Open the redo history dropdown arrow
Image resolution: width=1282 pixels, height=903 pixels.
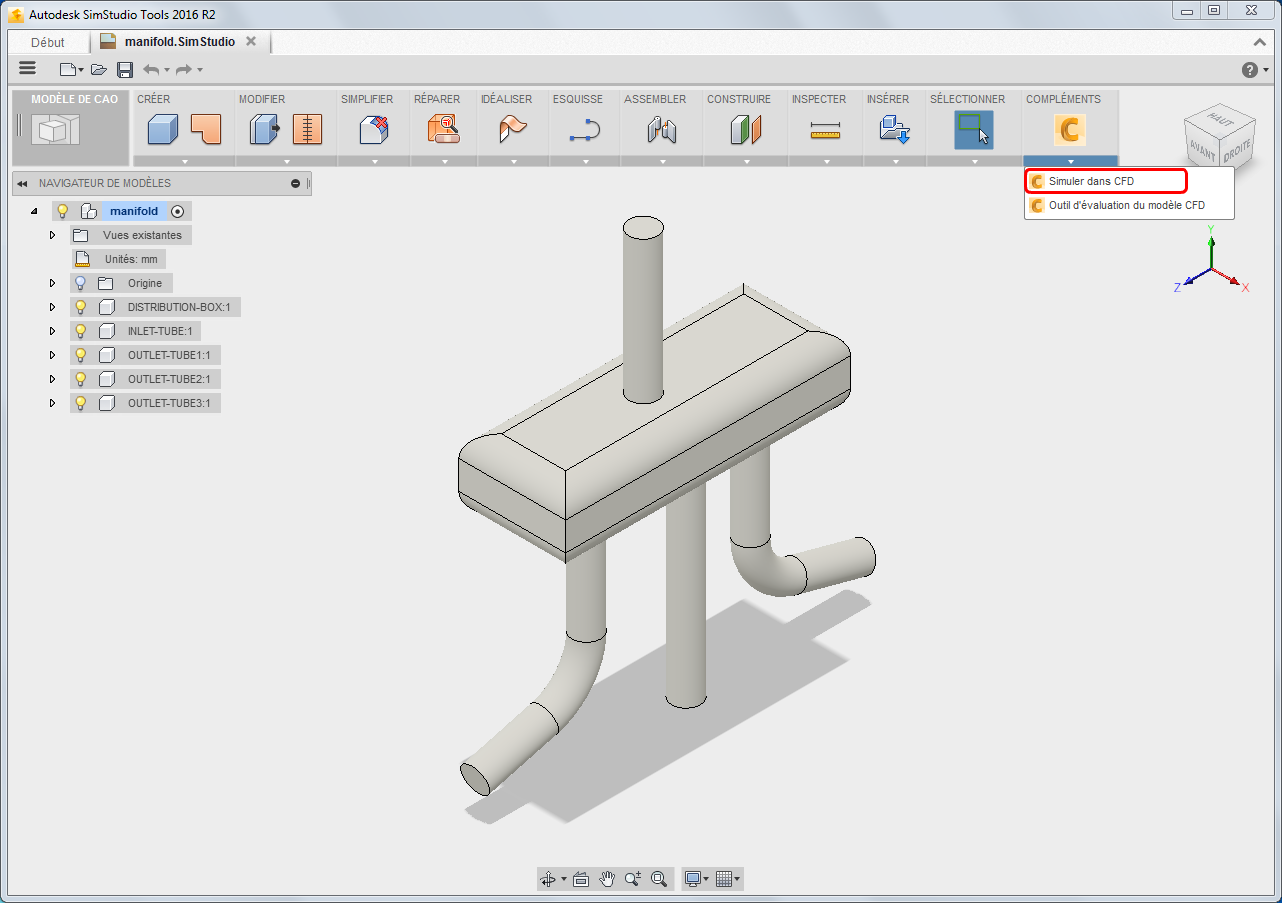[x=200, y=69]
